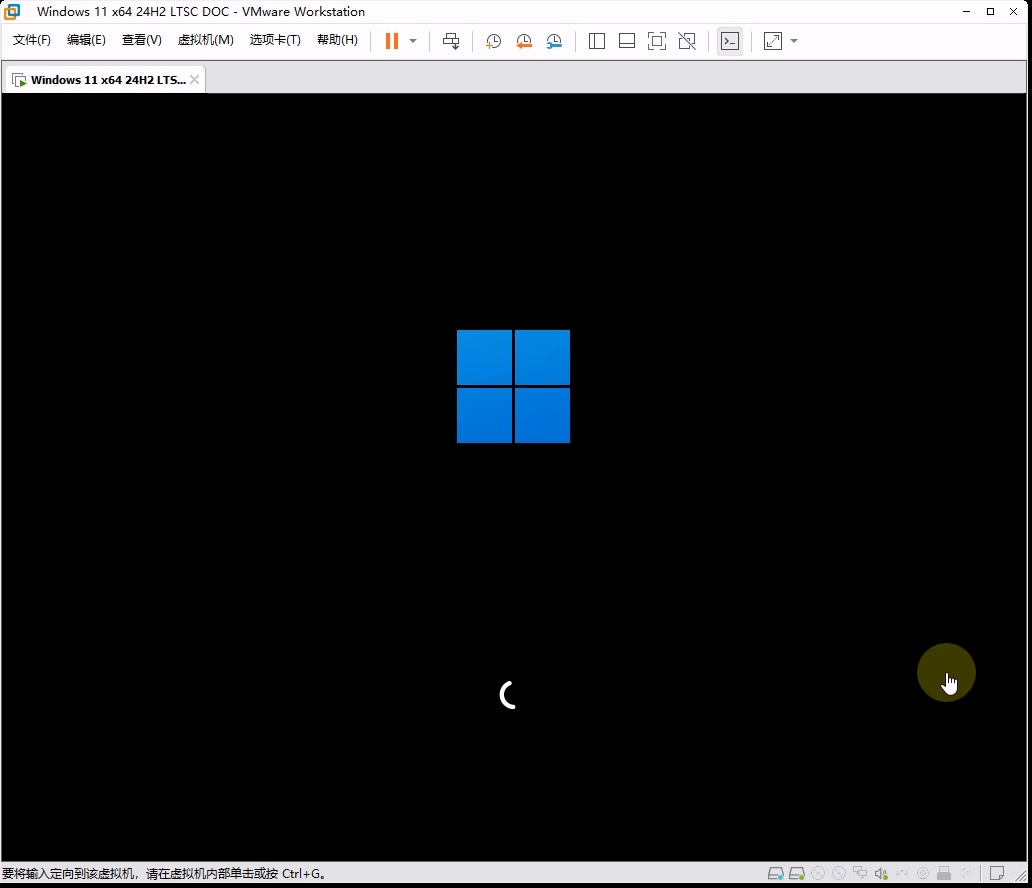The height and width of the screenshot is (888, 1032).
Task: Click the greyed-out status icon left of the message log
Action: (x=966, y=874)
